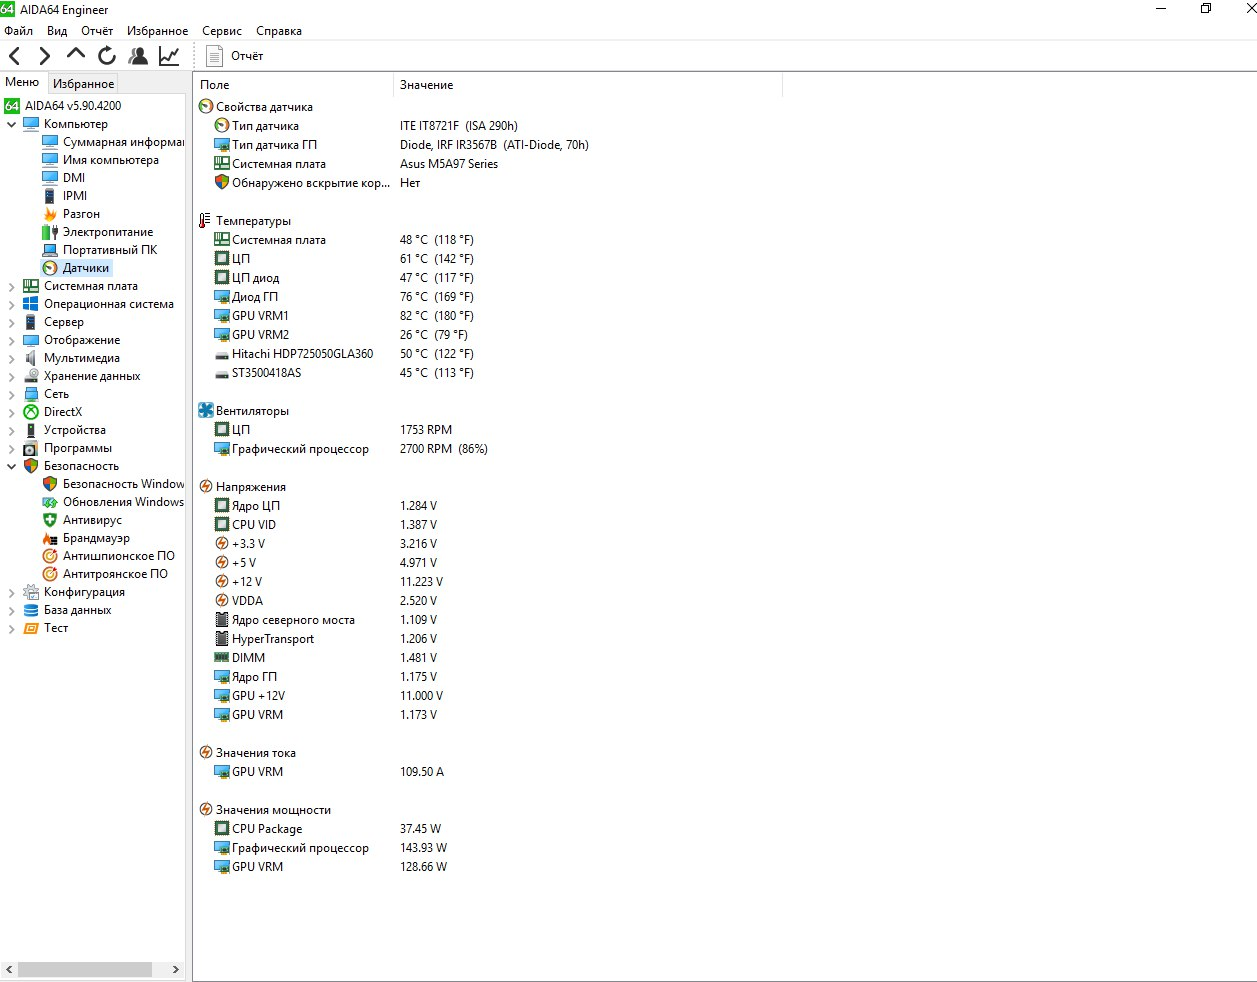Click the База данных database icon
The image size is (1257, 982).
point(31,610)
